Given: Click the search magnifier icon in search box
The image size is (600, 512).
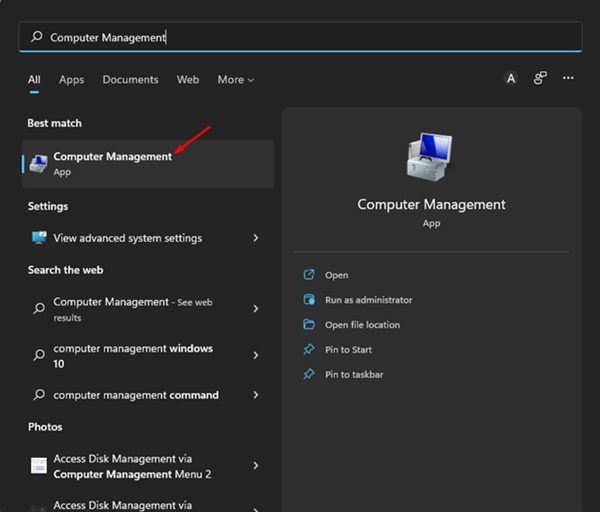Looking at the screenshot, I should 37,37.
